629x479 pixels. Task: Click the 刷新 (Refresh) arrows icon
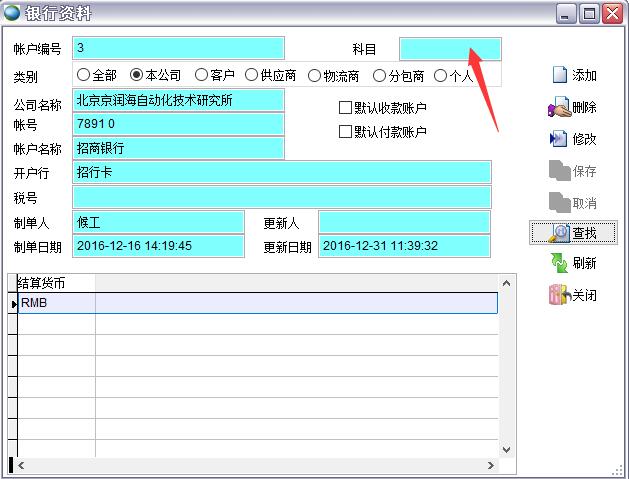(x=559, y=263)
